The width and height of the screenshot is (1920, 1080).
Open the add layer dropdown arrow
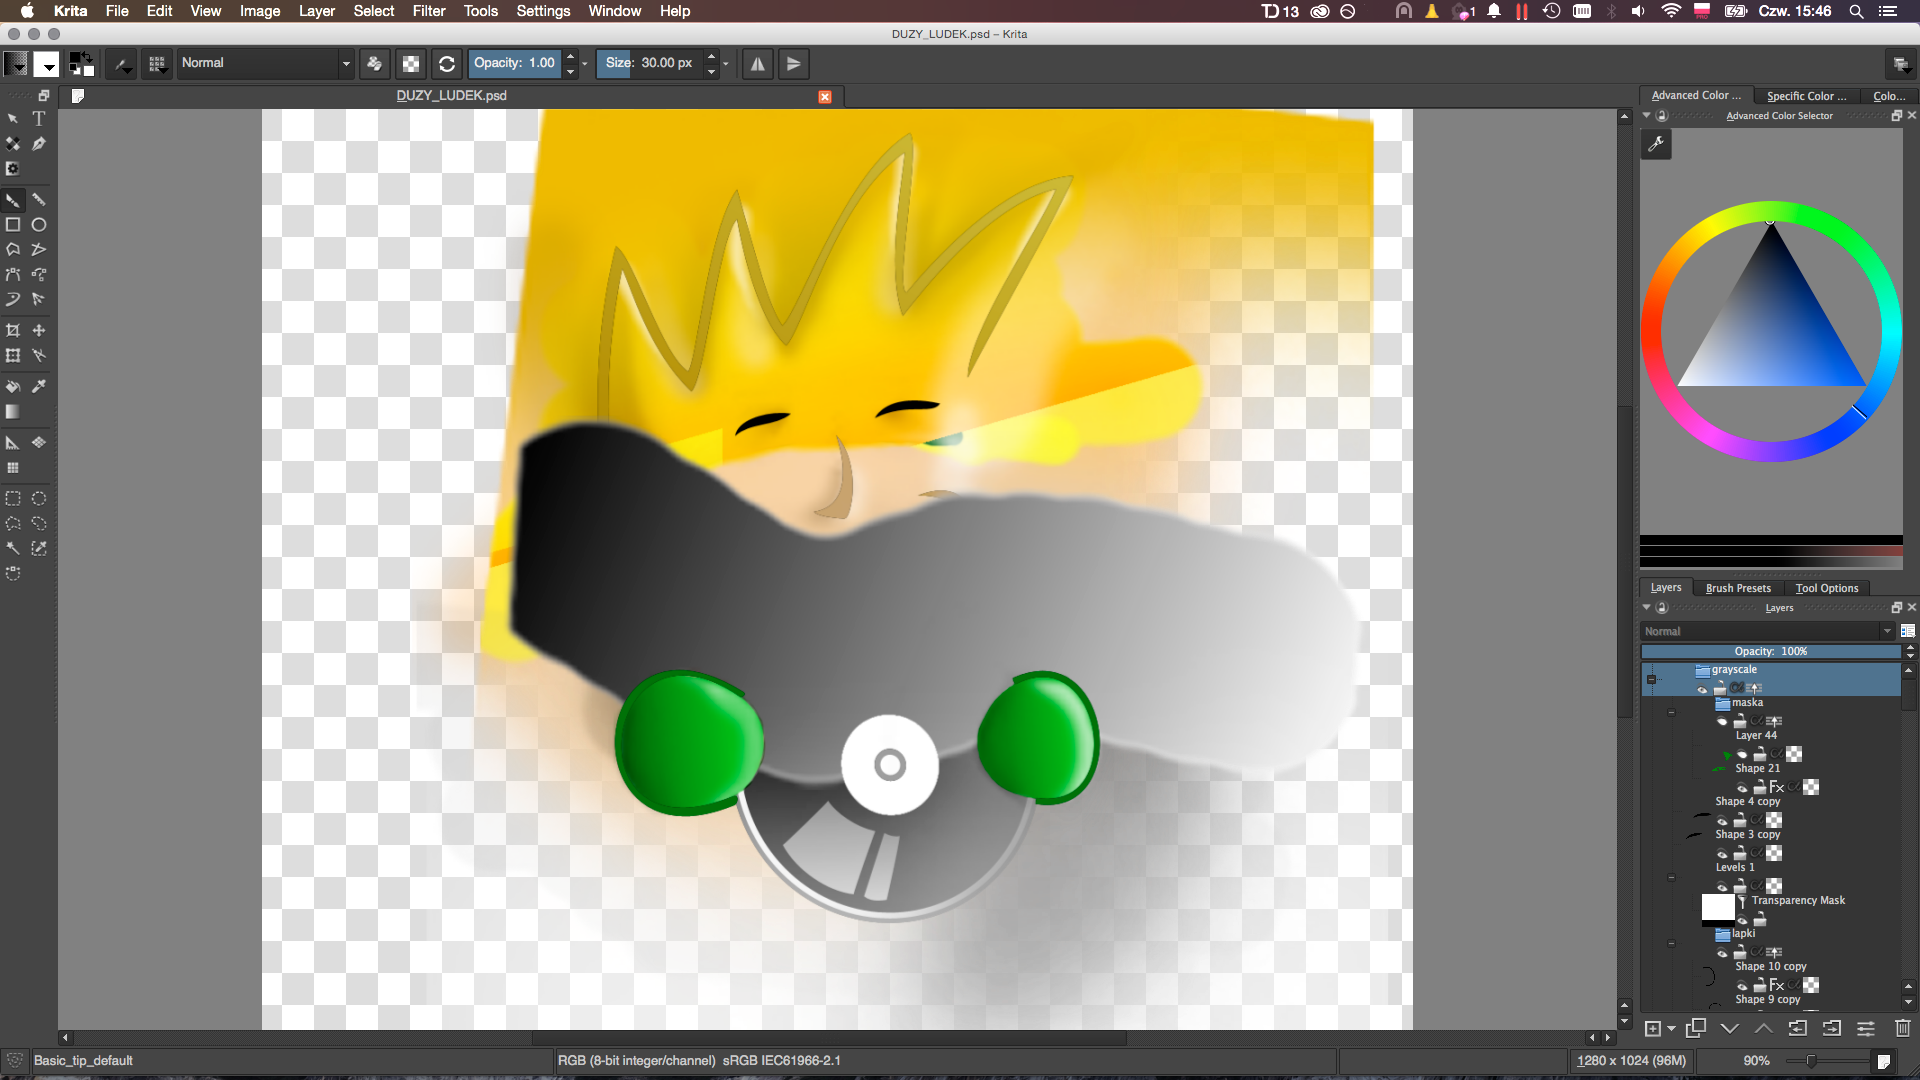pyautogui.click(x=1671, y=1029)
